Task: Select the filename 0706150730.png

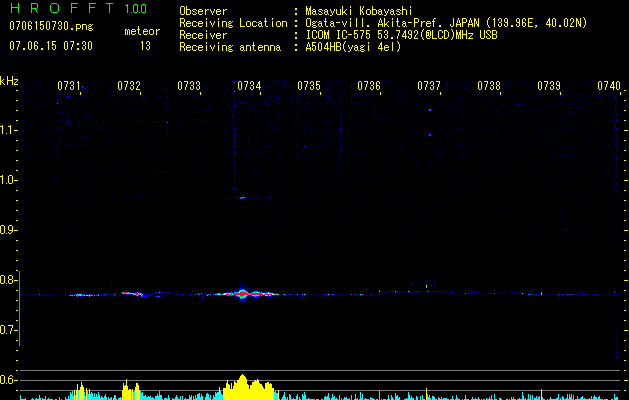Action: pos(51,26)
